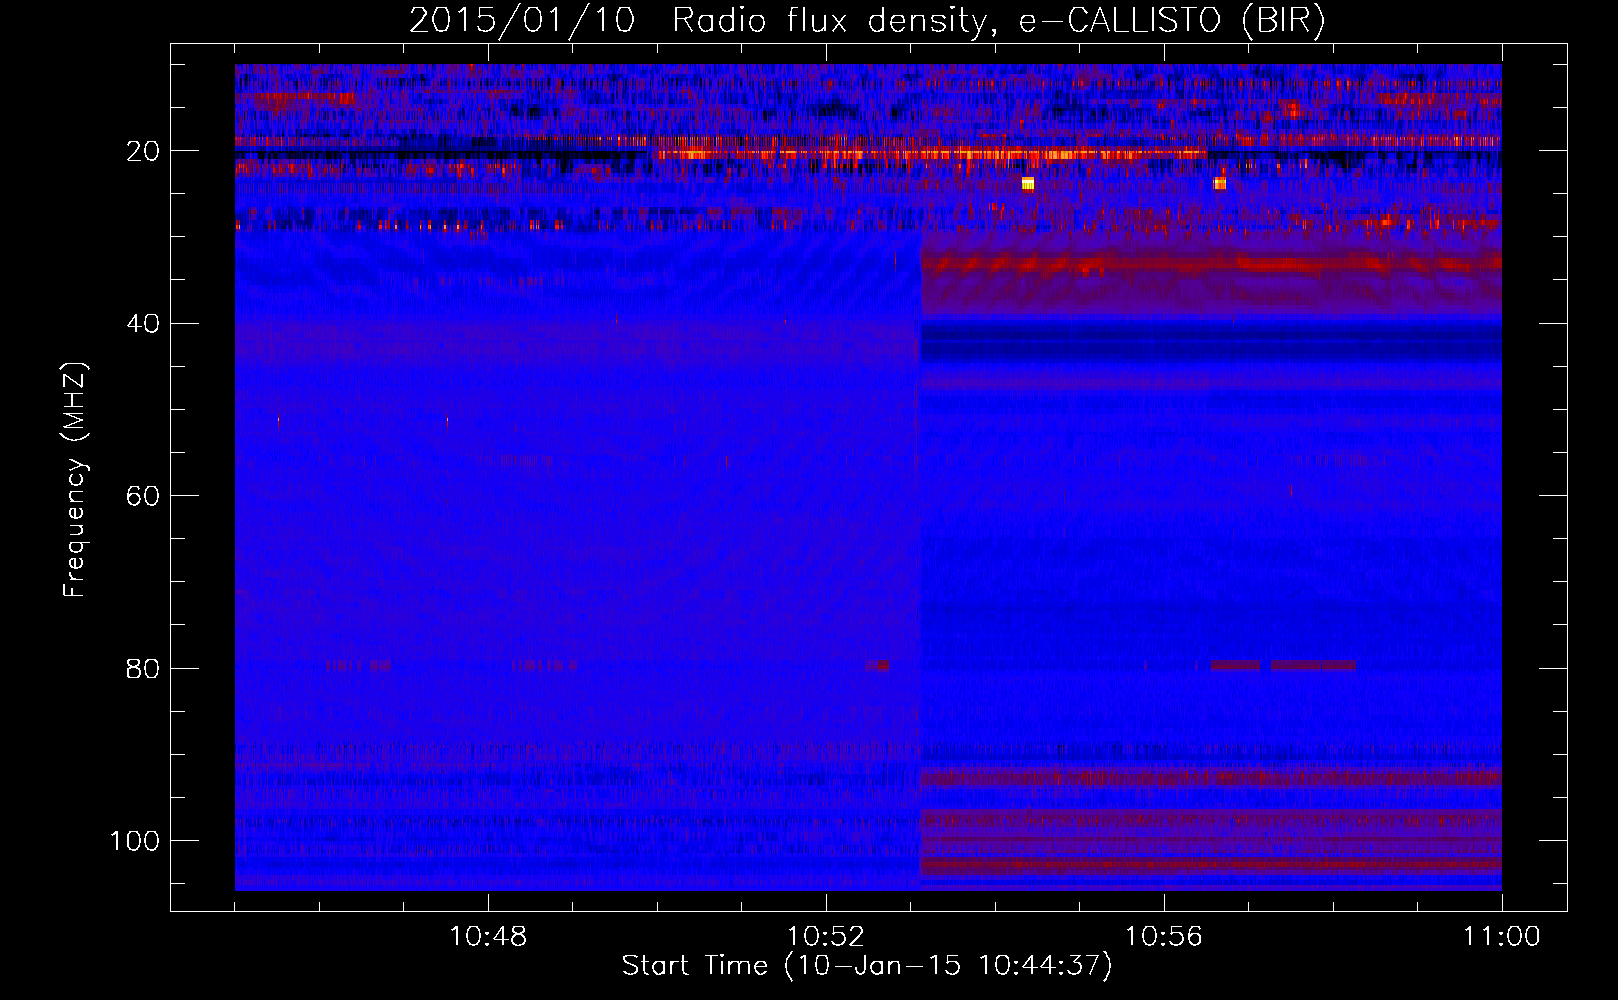
Task: Click the 10:48 time tick label
Action: pyautogui.click(x=488, y=937)
